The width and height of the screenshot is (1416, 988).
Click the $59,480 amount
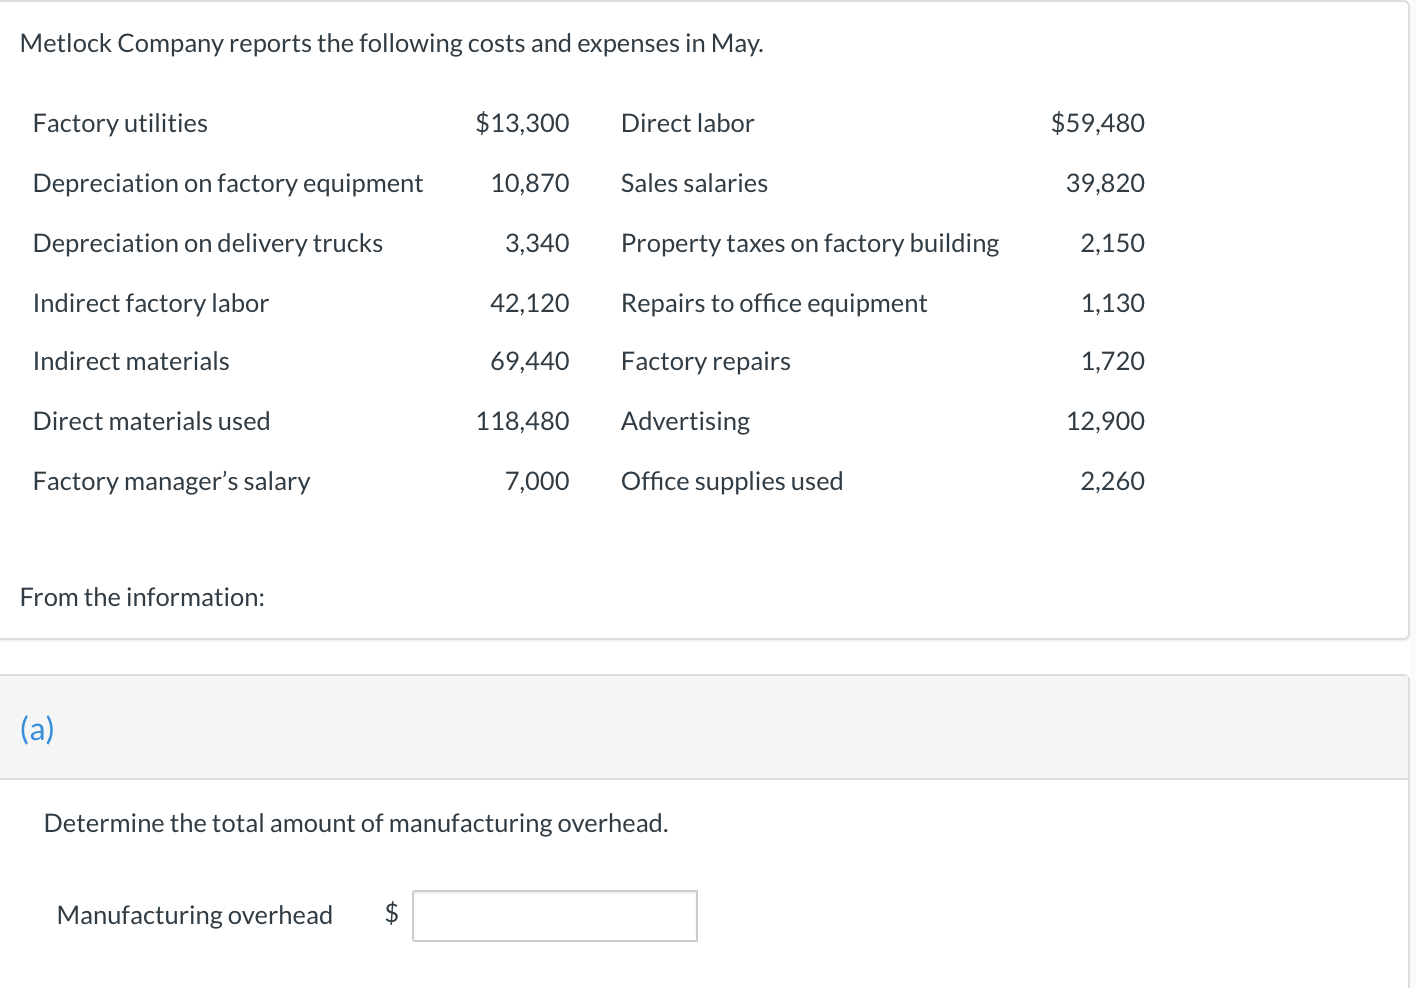(x=1098, y=123)
